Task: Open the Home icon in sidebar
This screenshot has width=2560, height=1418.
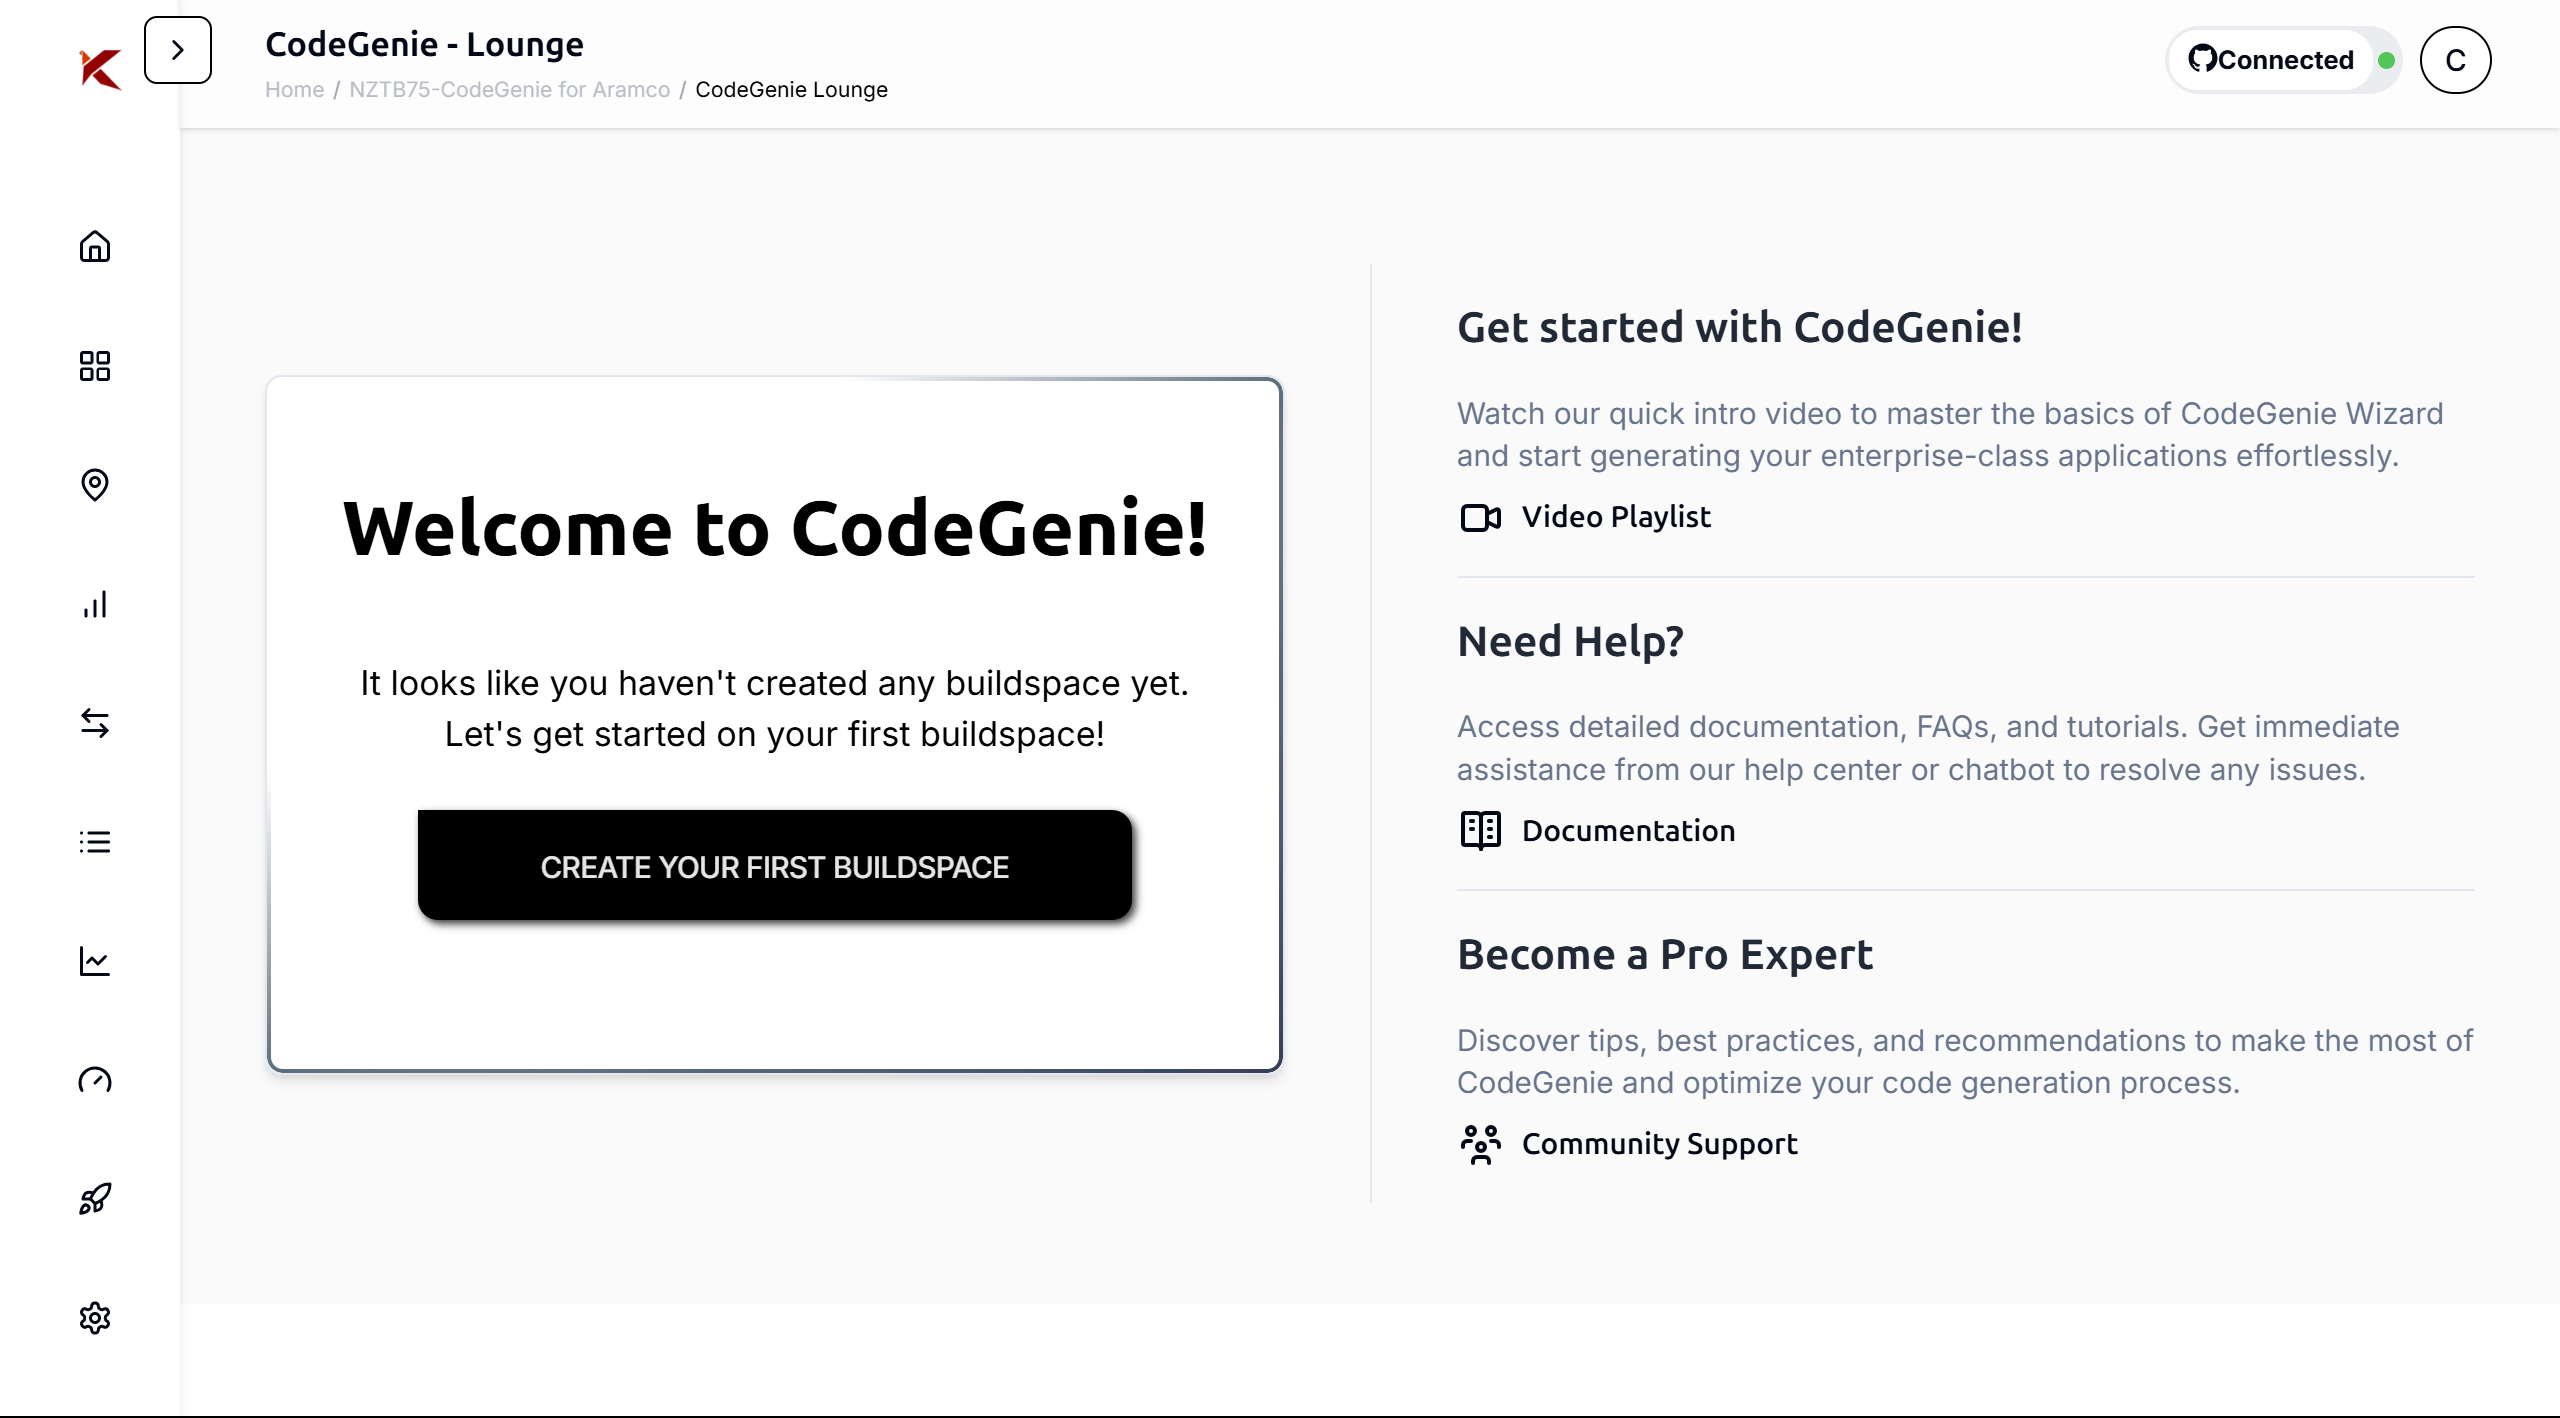Action: (95, 246)
